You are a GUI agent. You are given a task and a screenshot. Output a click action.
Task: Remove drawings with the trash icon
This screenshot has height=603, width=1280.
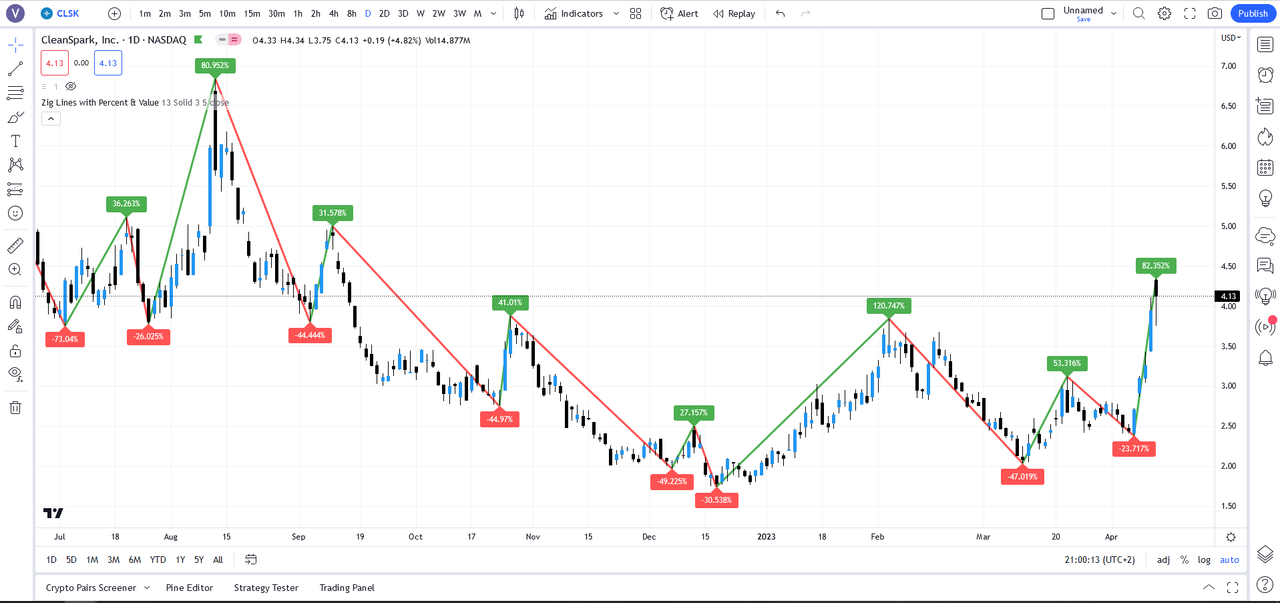tap(15, 407)
